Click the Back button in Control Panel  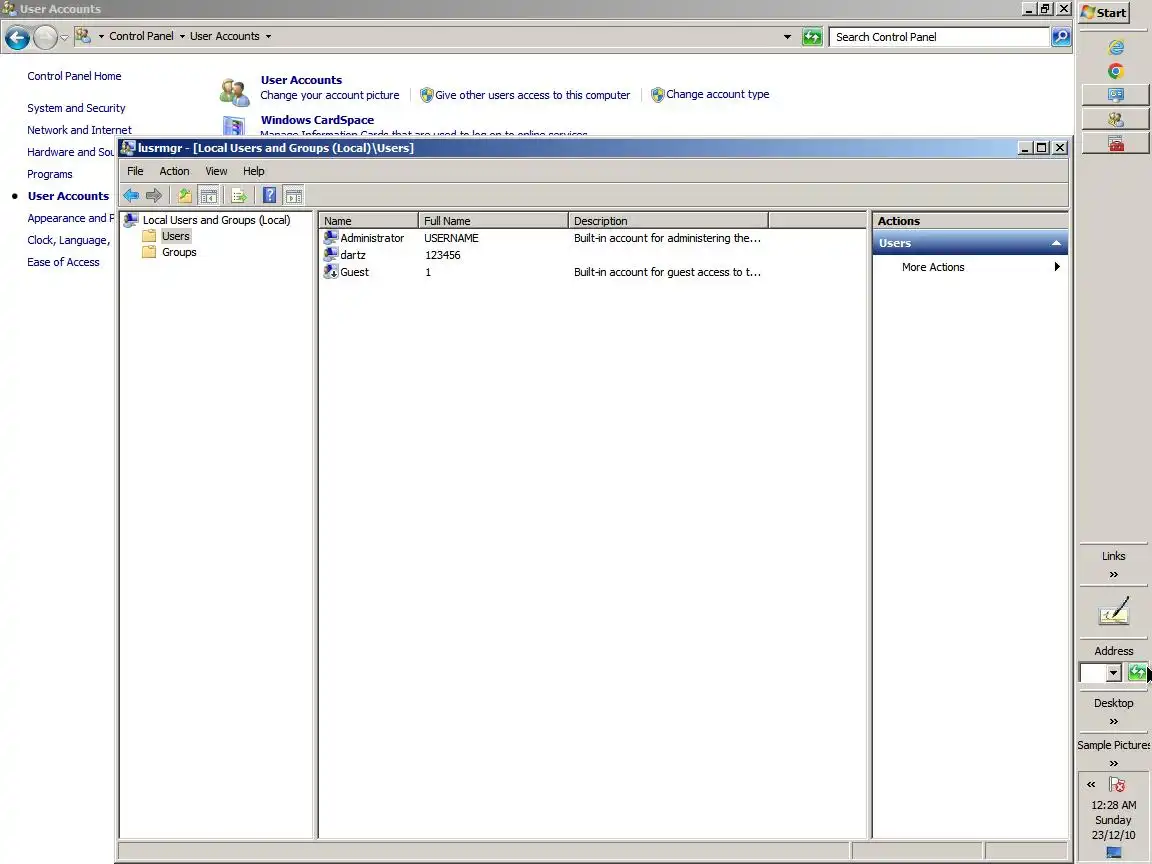[18, 37]
